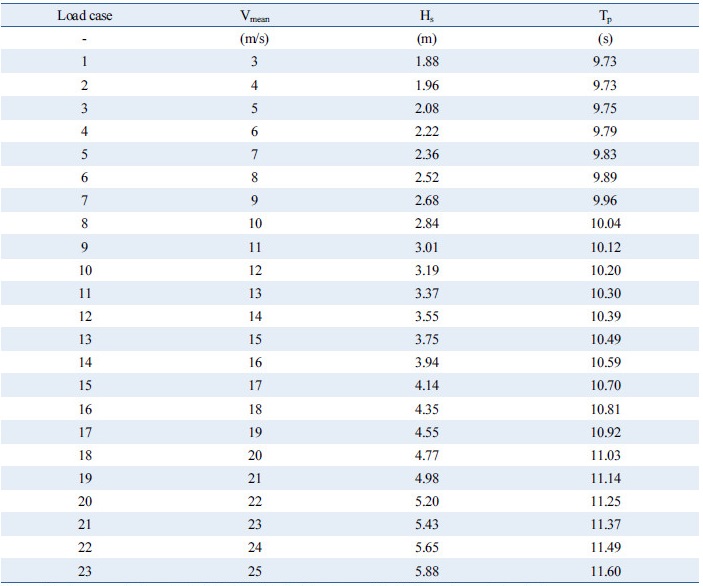Screen dimensions: 703x586
Task: Click the Hs column header
Action: [x=428, y=16]
